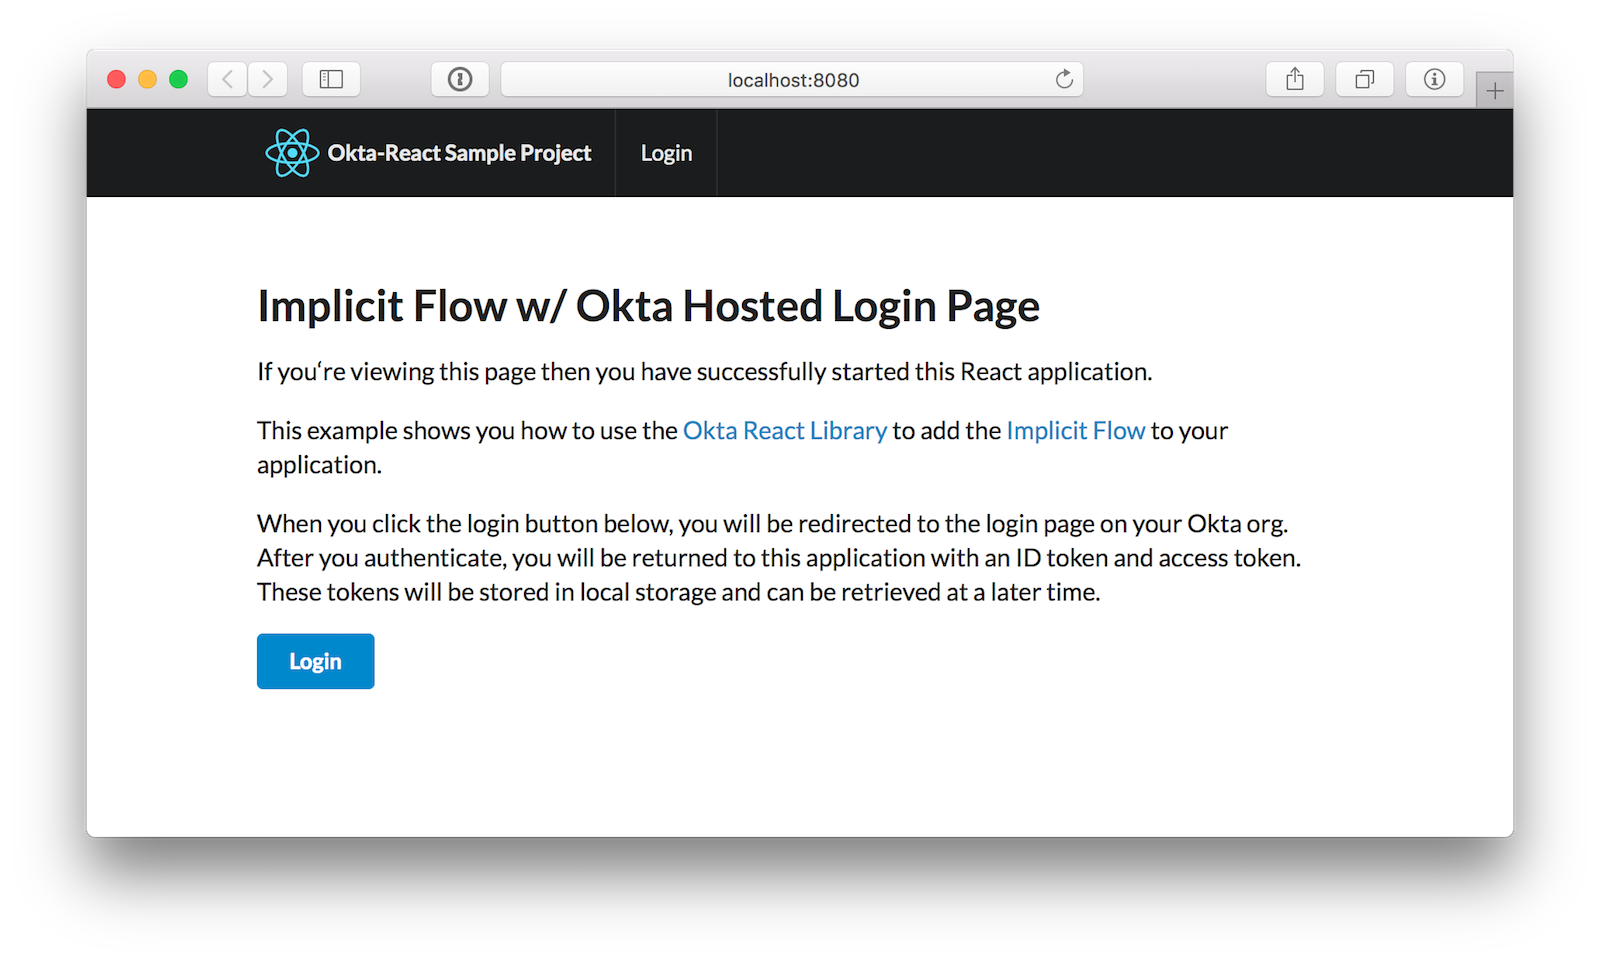Click the Implicit Flow page heading
Image resolution: width=1600 pixels, height=961 pixels.
click(648, 306)
